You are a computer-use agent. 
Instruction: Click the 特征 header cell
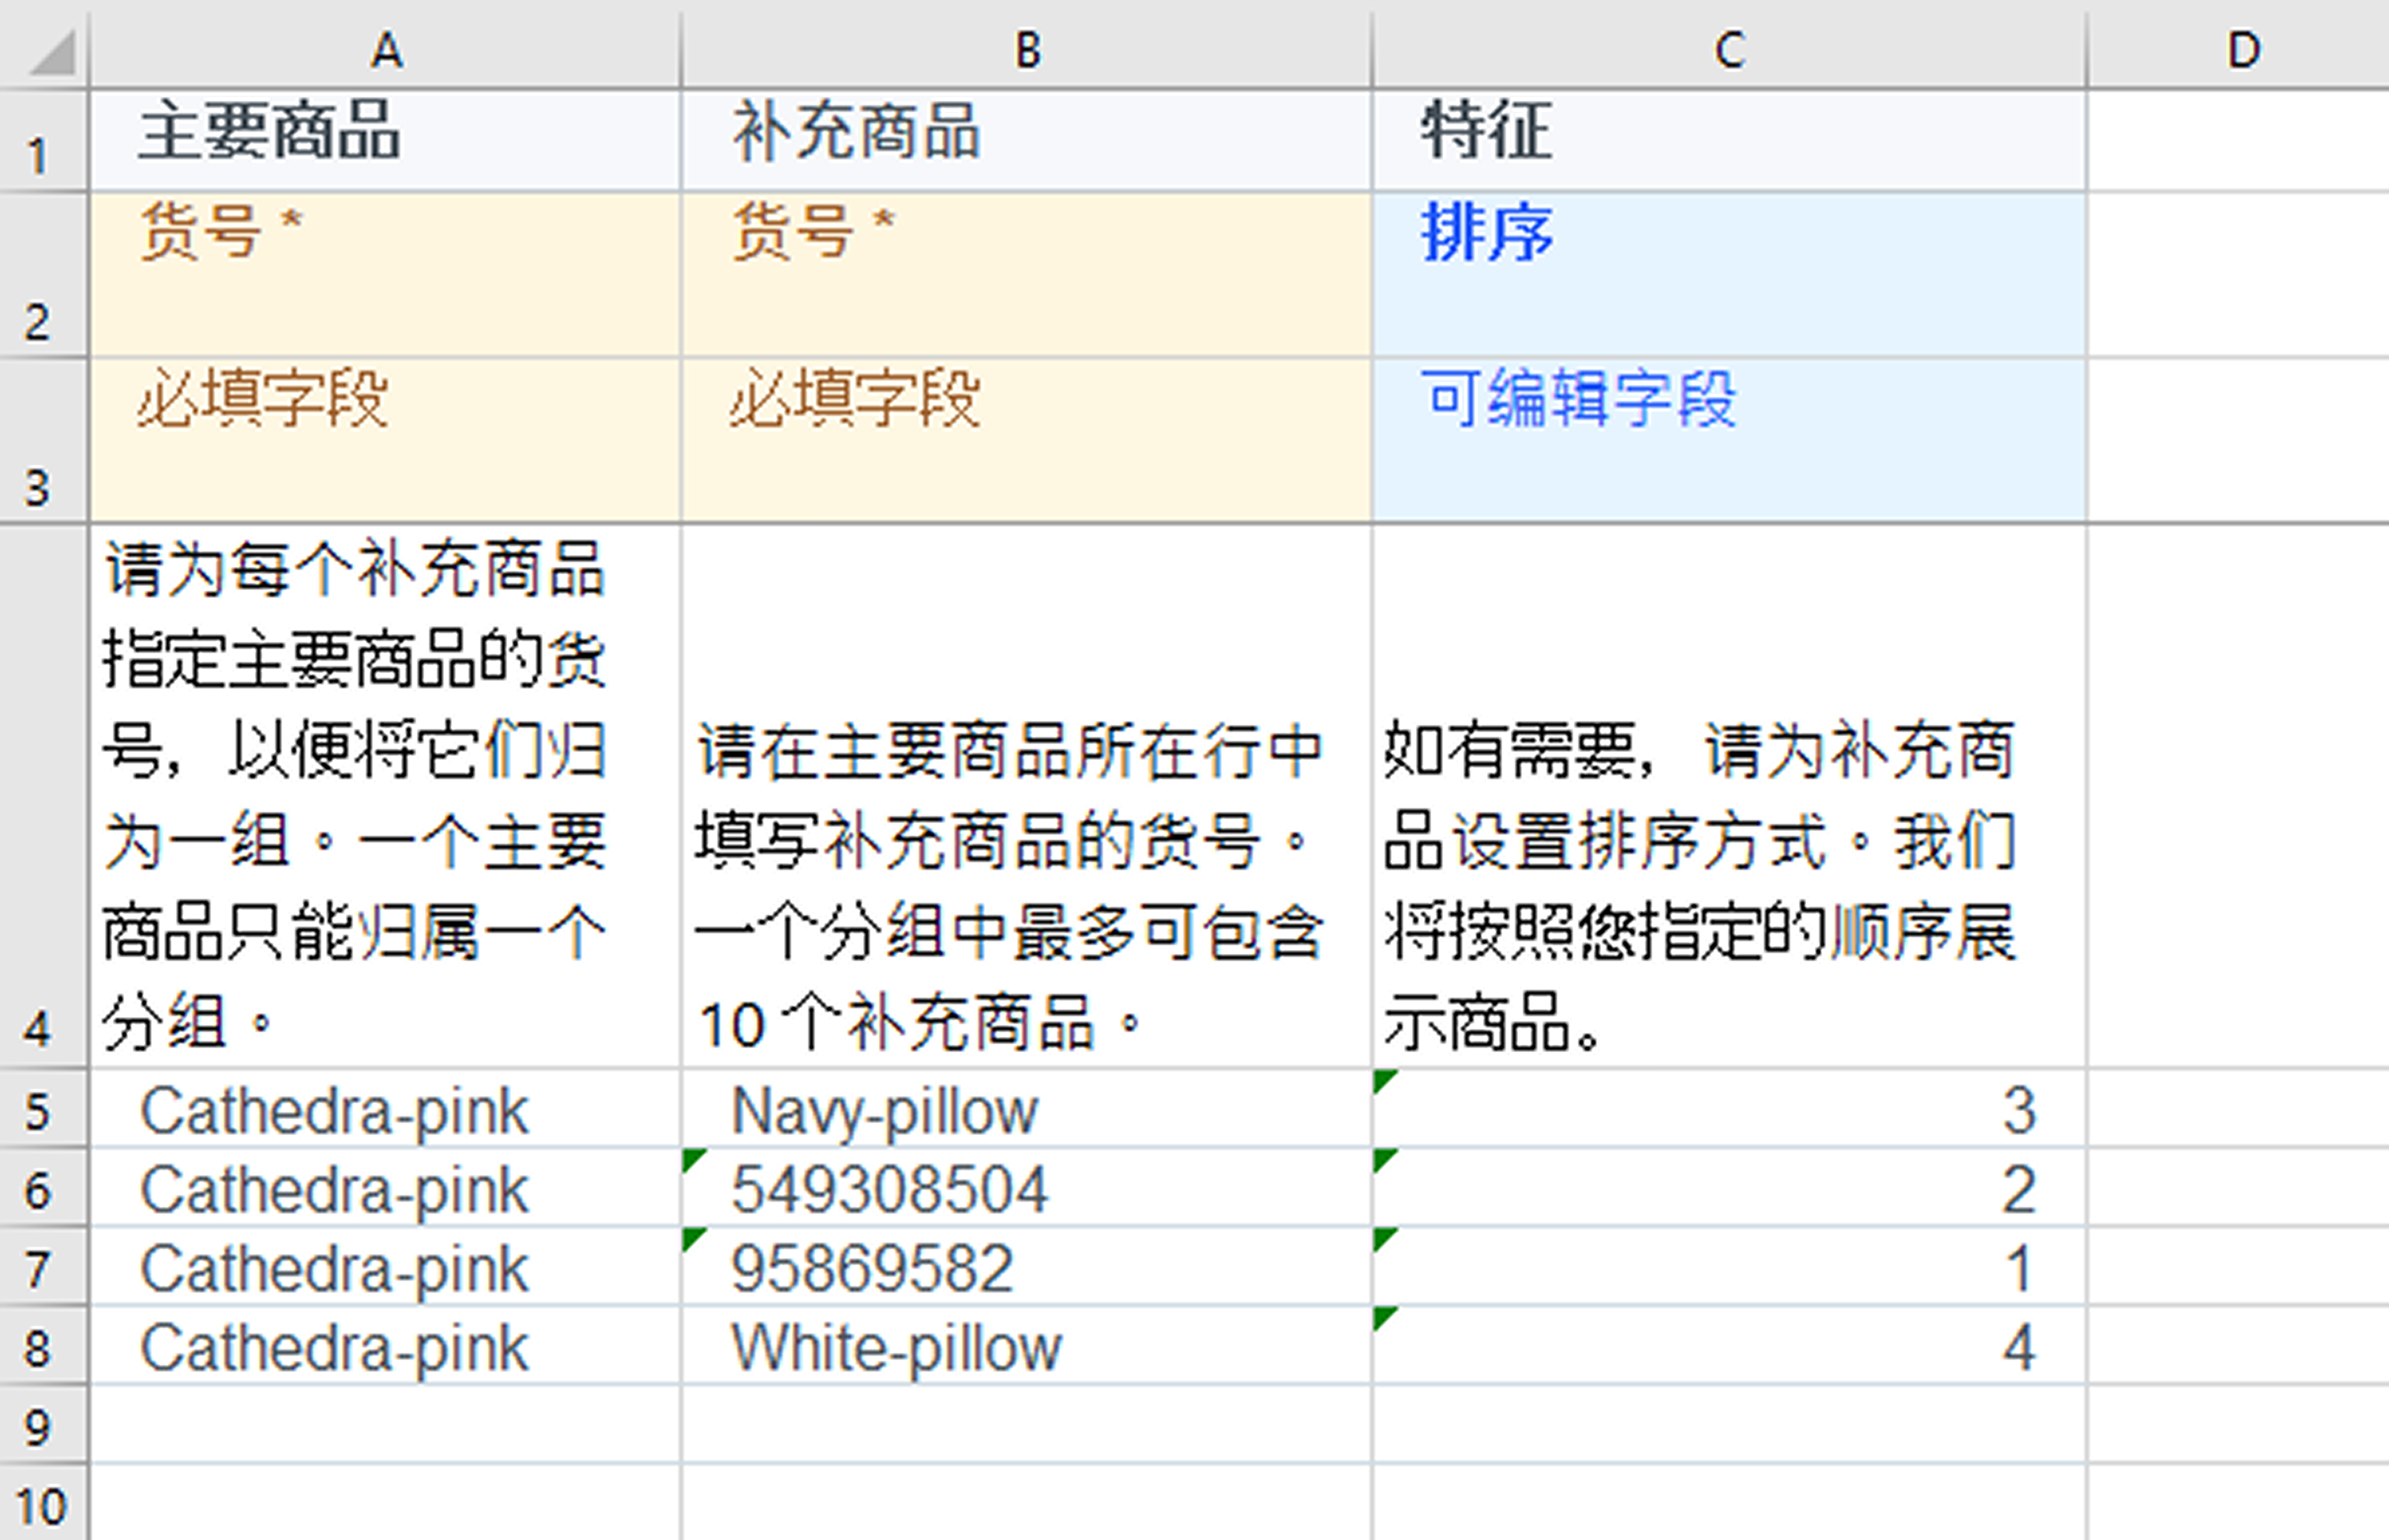point(1486,132)
